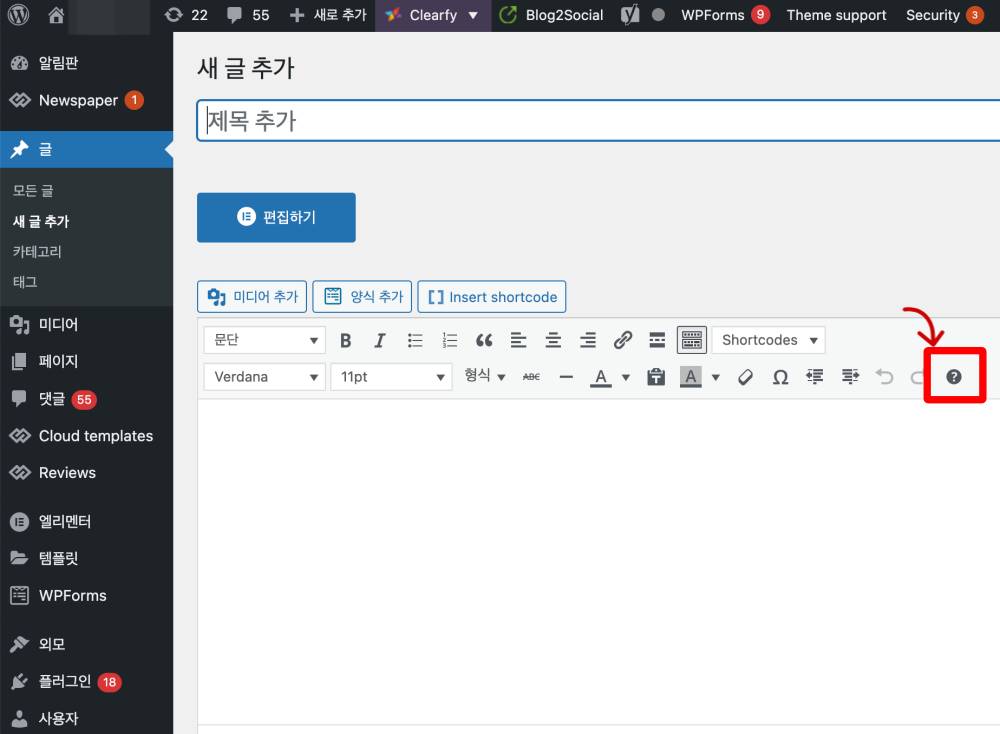Open the Verdana font family dropdown

(x=265, y=377)
